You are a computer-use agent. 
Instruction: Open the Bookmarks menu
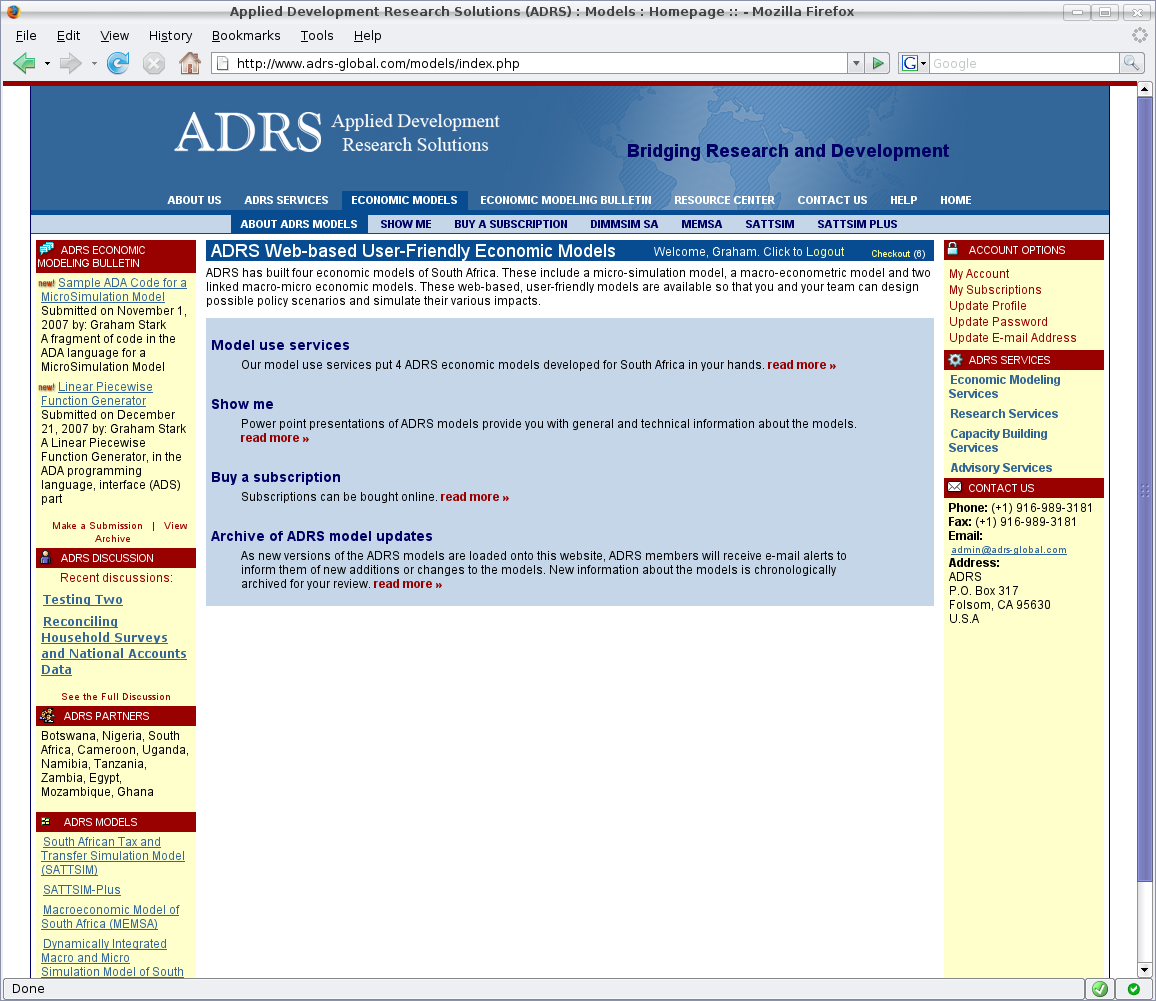(x=246, y=35)
